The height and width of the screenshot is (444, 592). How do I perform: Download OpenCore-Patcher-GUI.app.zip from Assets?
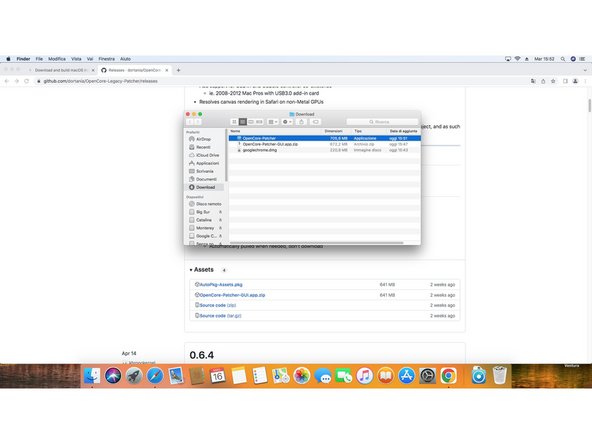point(232,295)
